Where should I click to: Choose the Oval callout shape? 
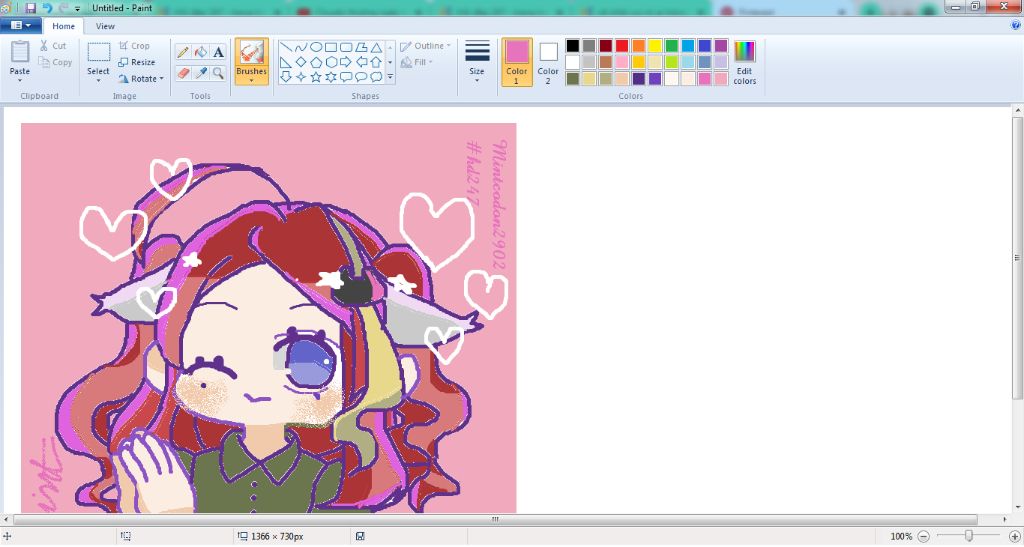360,77
